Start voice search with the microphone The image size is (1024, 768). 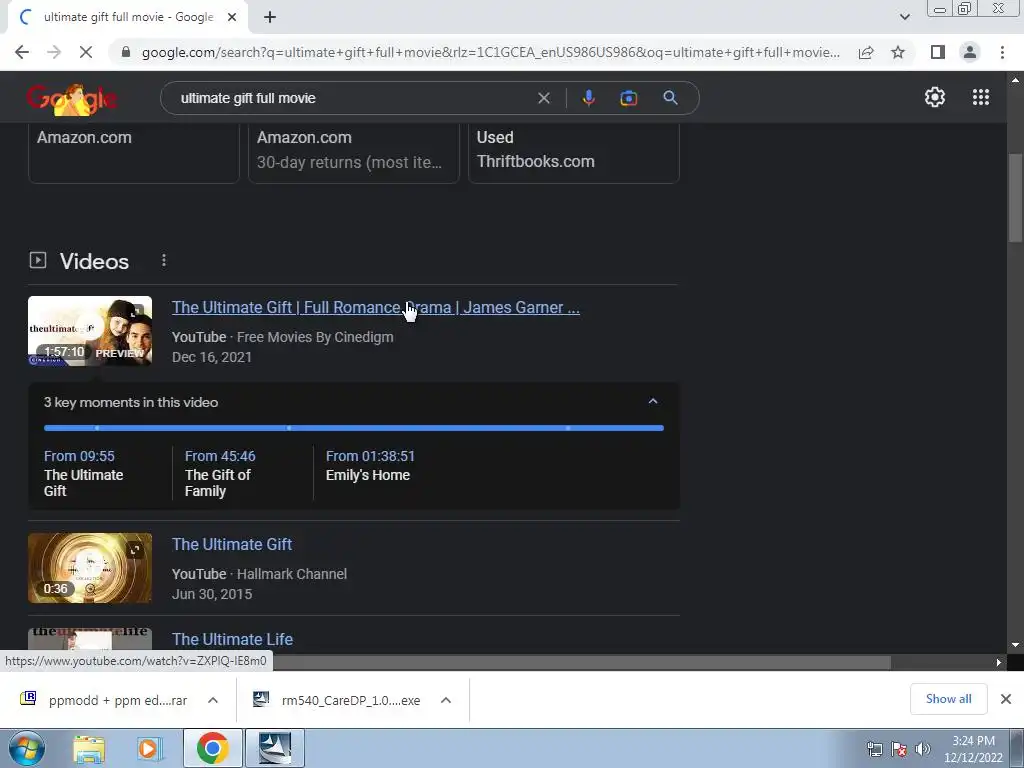pos(588,98)
